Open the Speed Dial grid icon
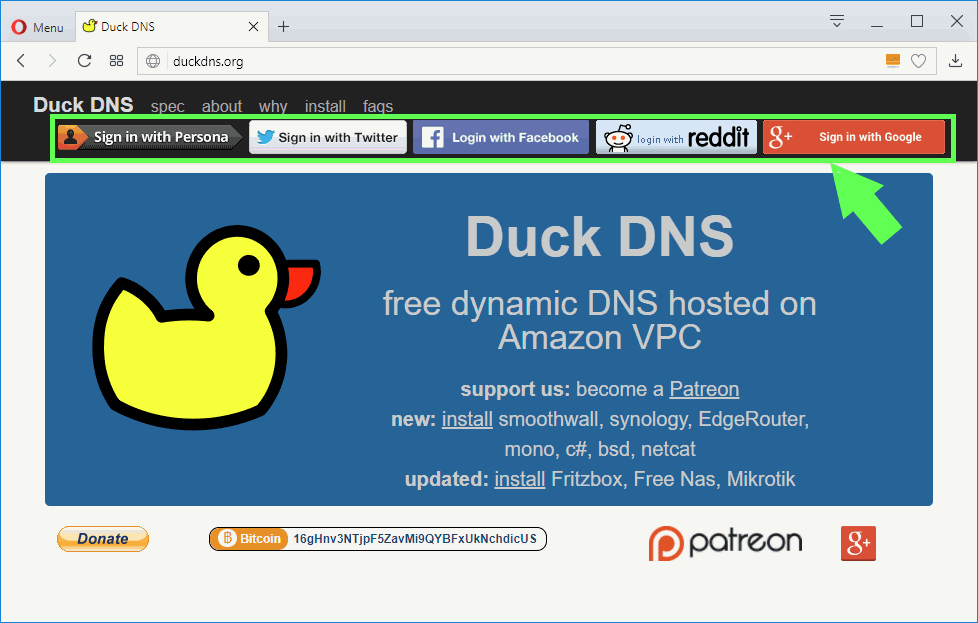 coord(117,60)
